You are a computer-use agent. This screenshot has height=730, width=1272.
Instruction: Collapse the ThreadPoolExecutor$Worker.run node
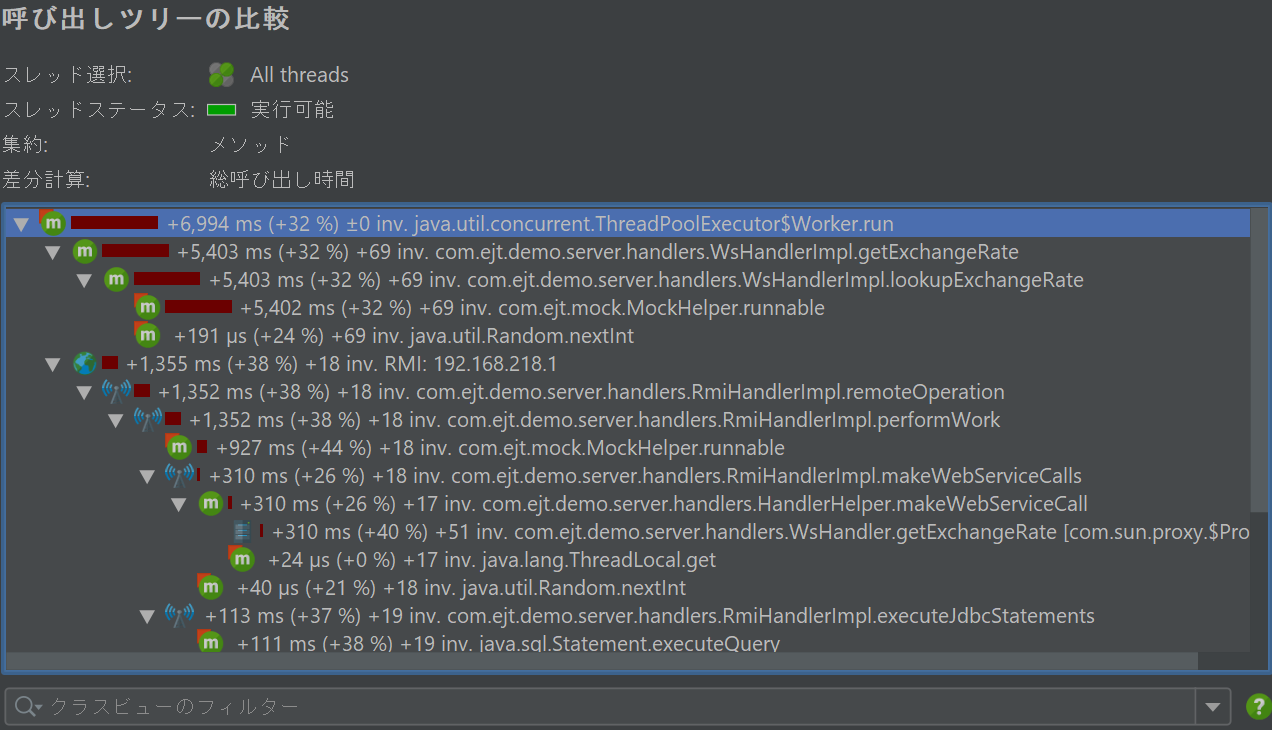tap(21, 224)
